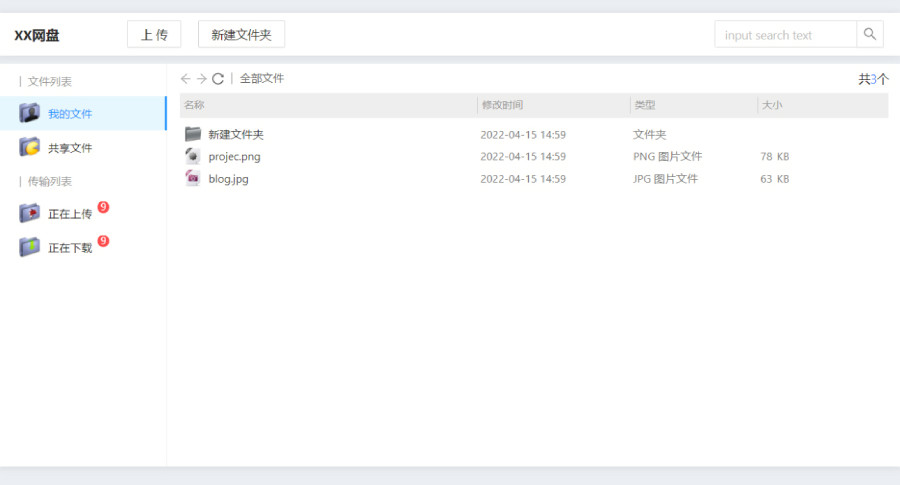Click the blog.jpg file icon
This screenshot has width=900, height=485.
tap(193, 179)
